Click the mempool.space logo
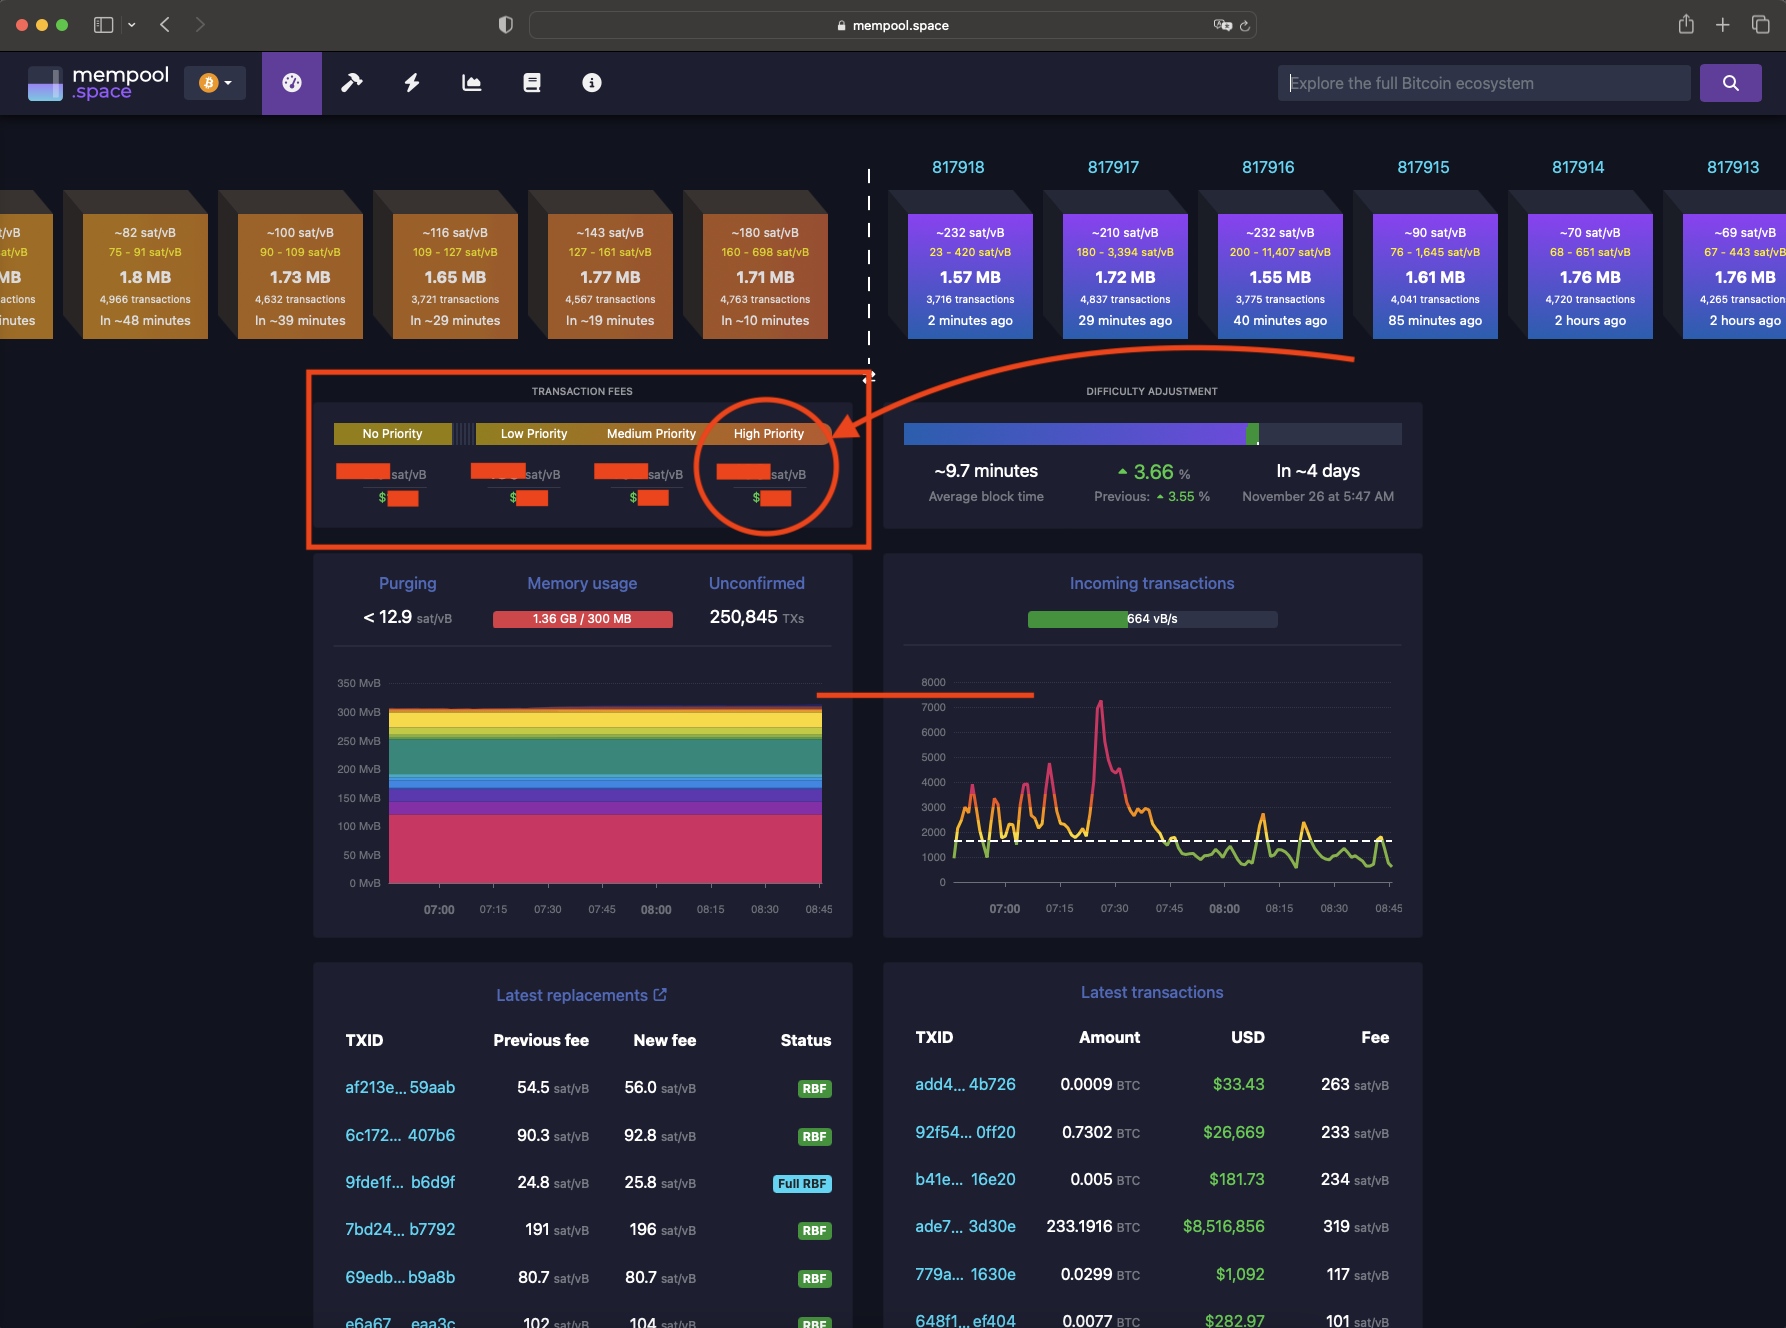Image resolution: width=1786 pixels, height=1328 pixels. click(x=97, y=83)
